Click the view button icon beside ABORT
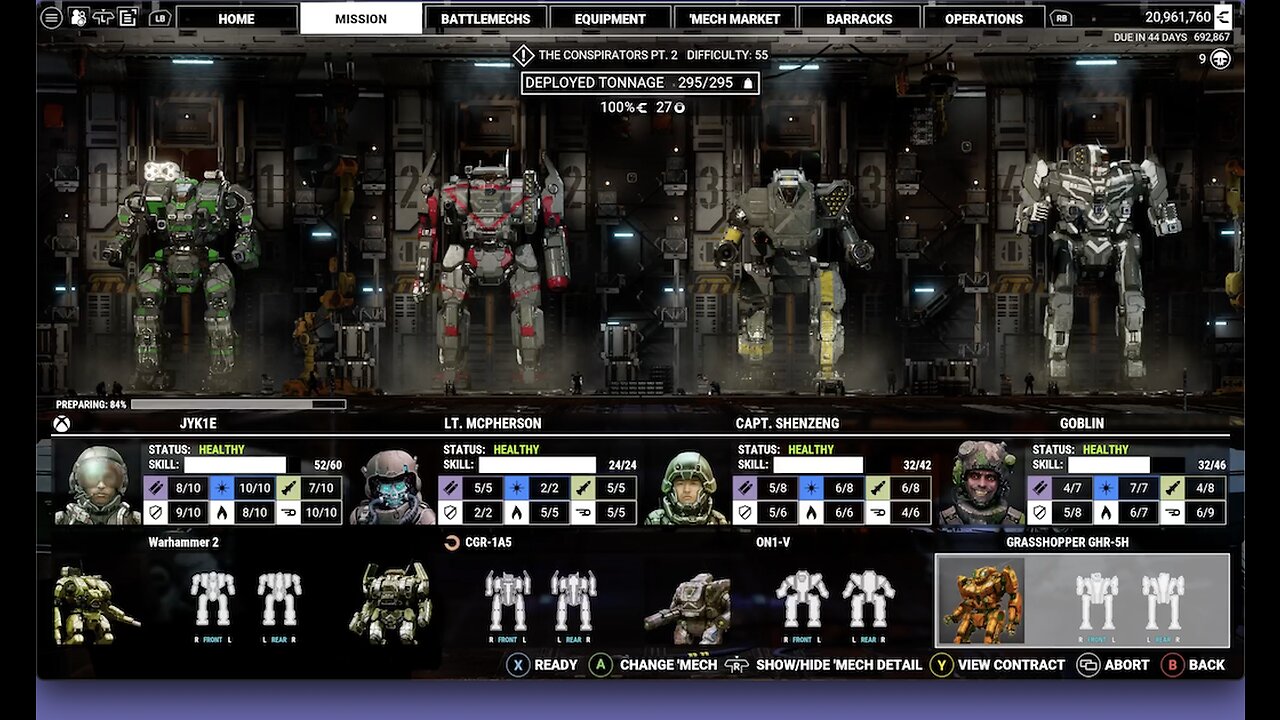1280x720 pixels. click(1088, 664)
